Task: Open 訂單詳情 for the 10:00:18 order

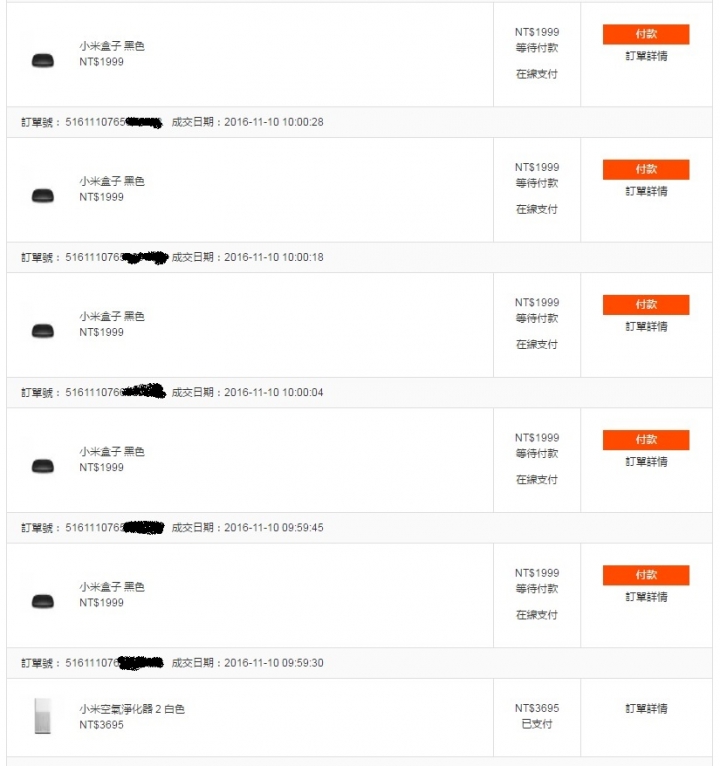Action: tap(646, 327)
